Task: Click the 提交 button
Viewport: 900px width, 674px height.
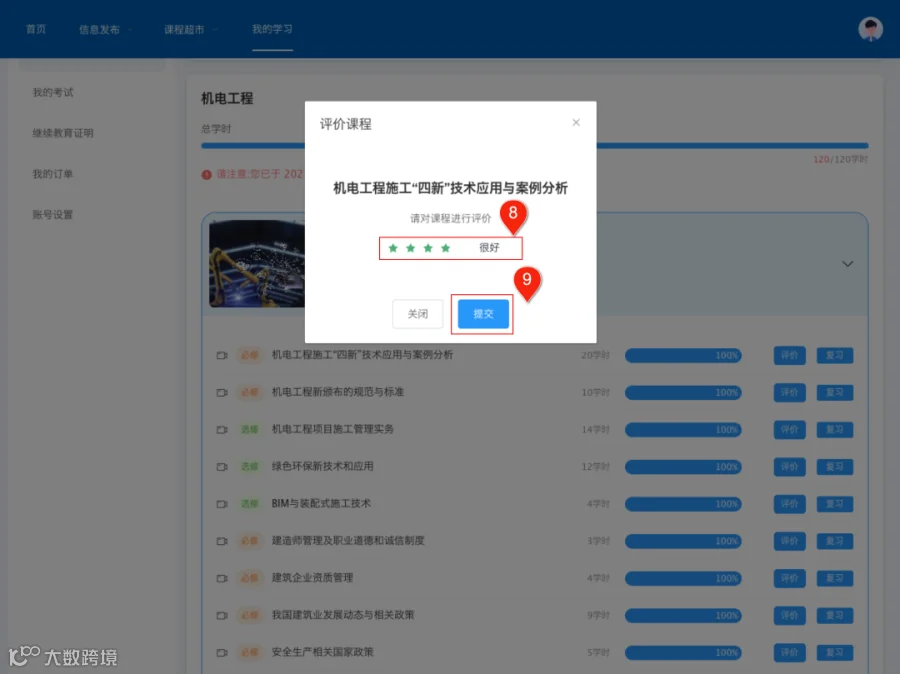Action: (x=483, y=313)
